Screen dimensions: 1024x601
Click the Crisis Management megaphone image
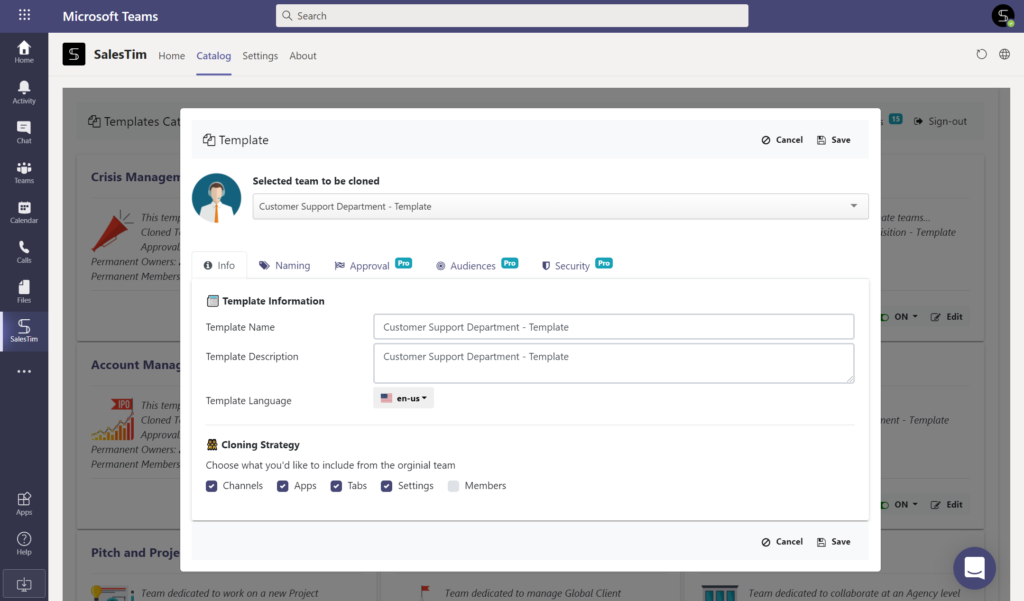(x=112, y=231)
